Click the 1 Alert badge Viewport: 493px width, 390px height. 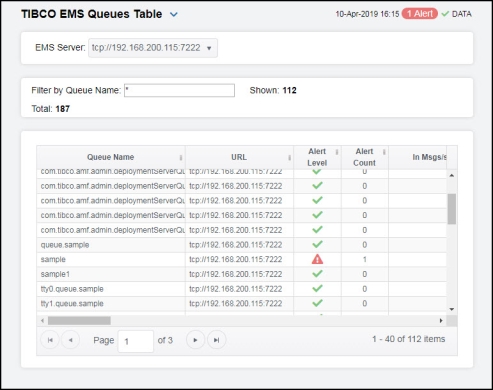[420, 14]
